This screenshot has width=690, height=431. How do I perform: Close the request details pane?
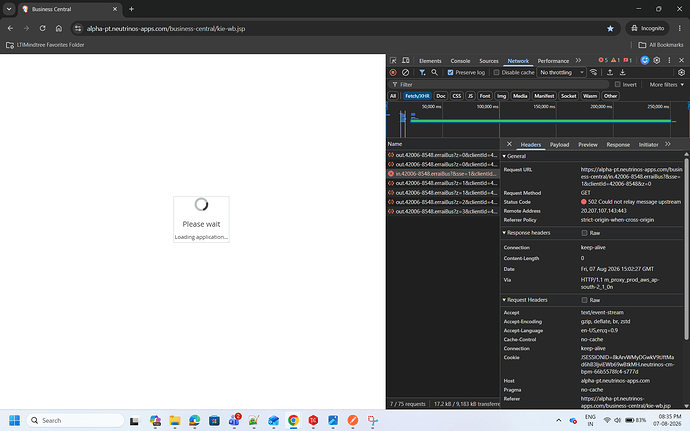509,144
